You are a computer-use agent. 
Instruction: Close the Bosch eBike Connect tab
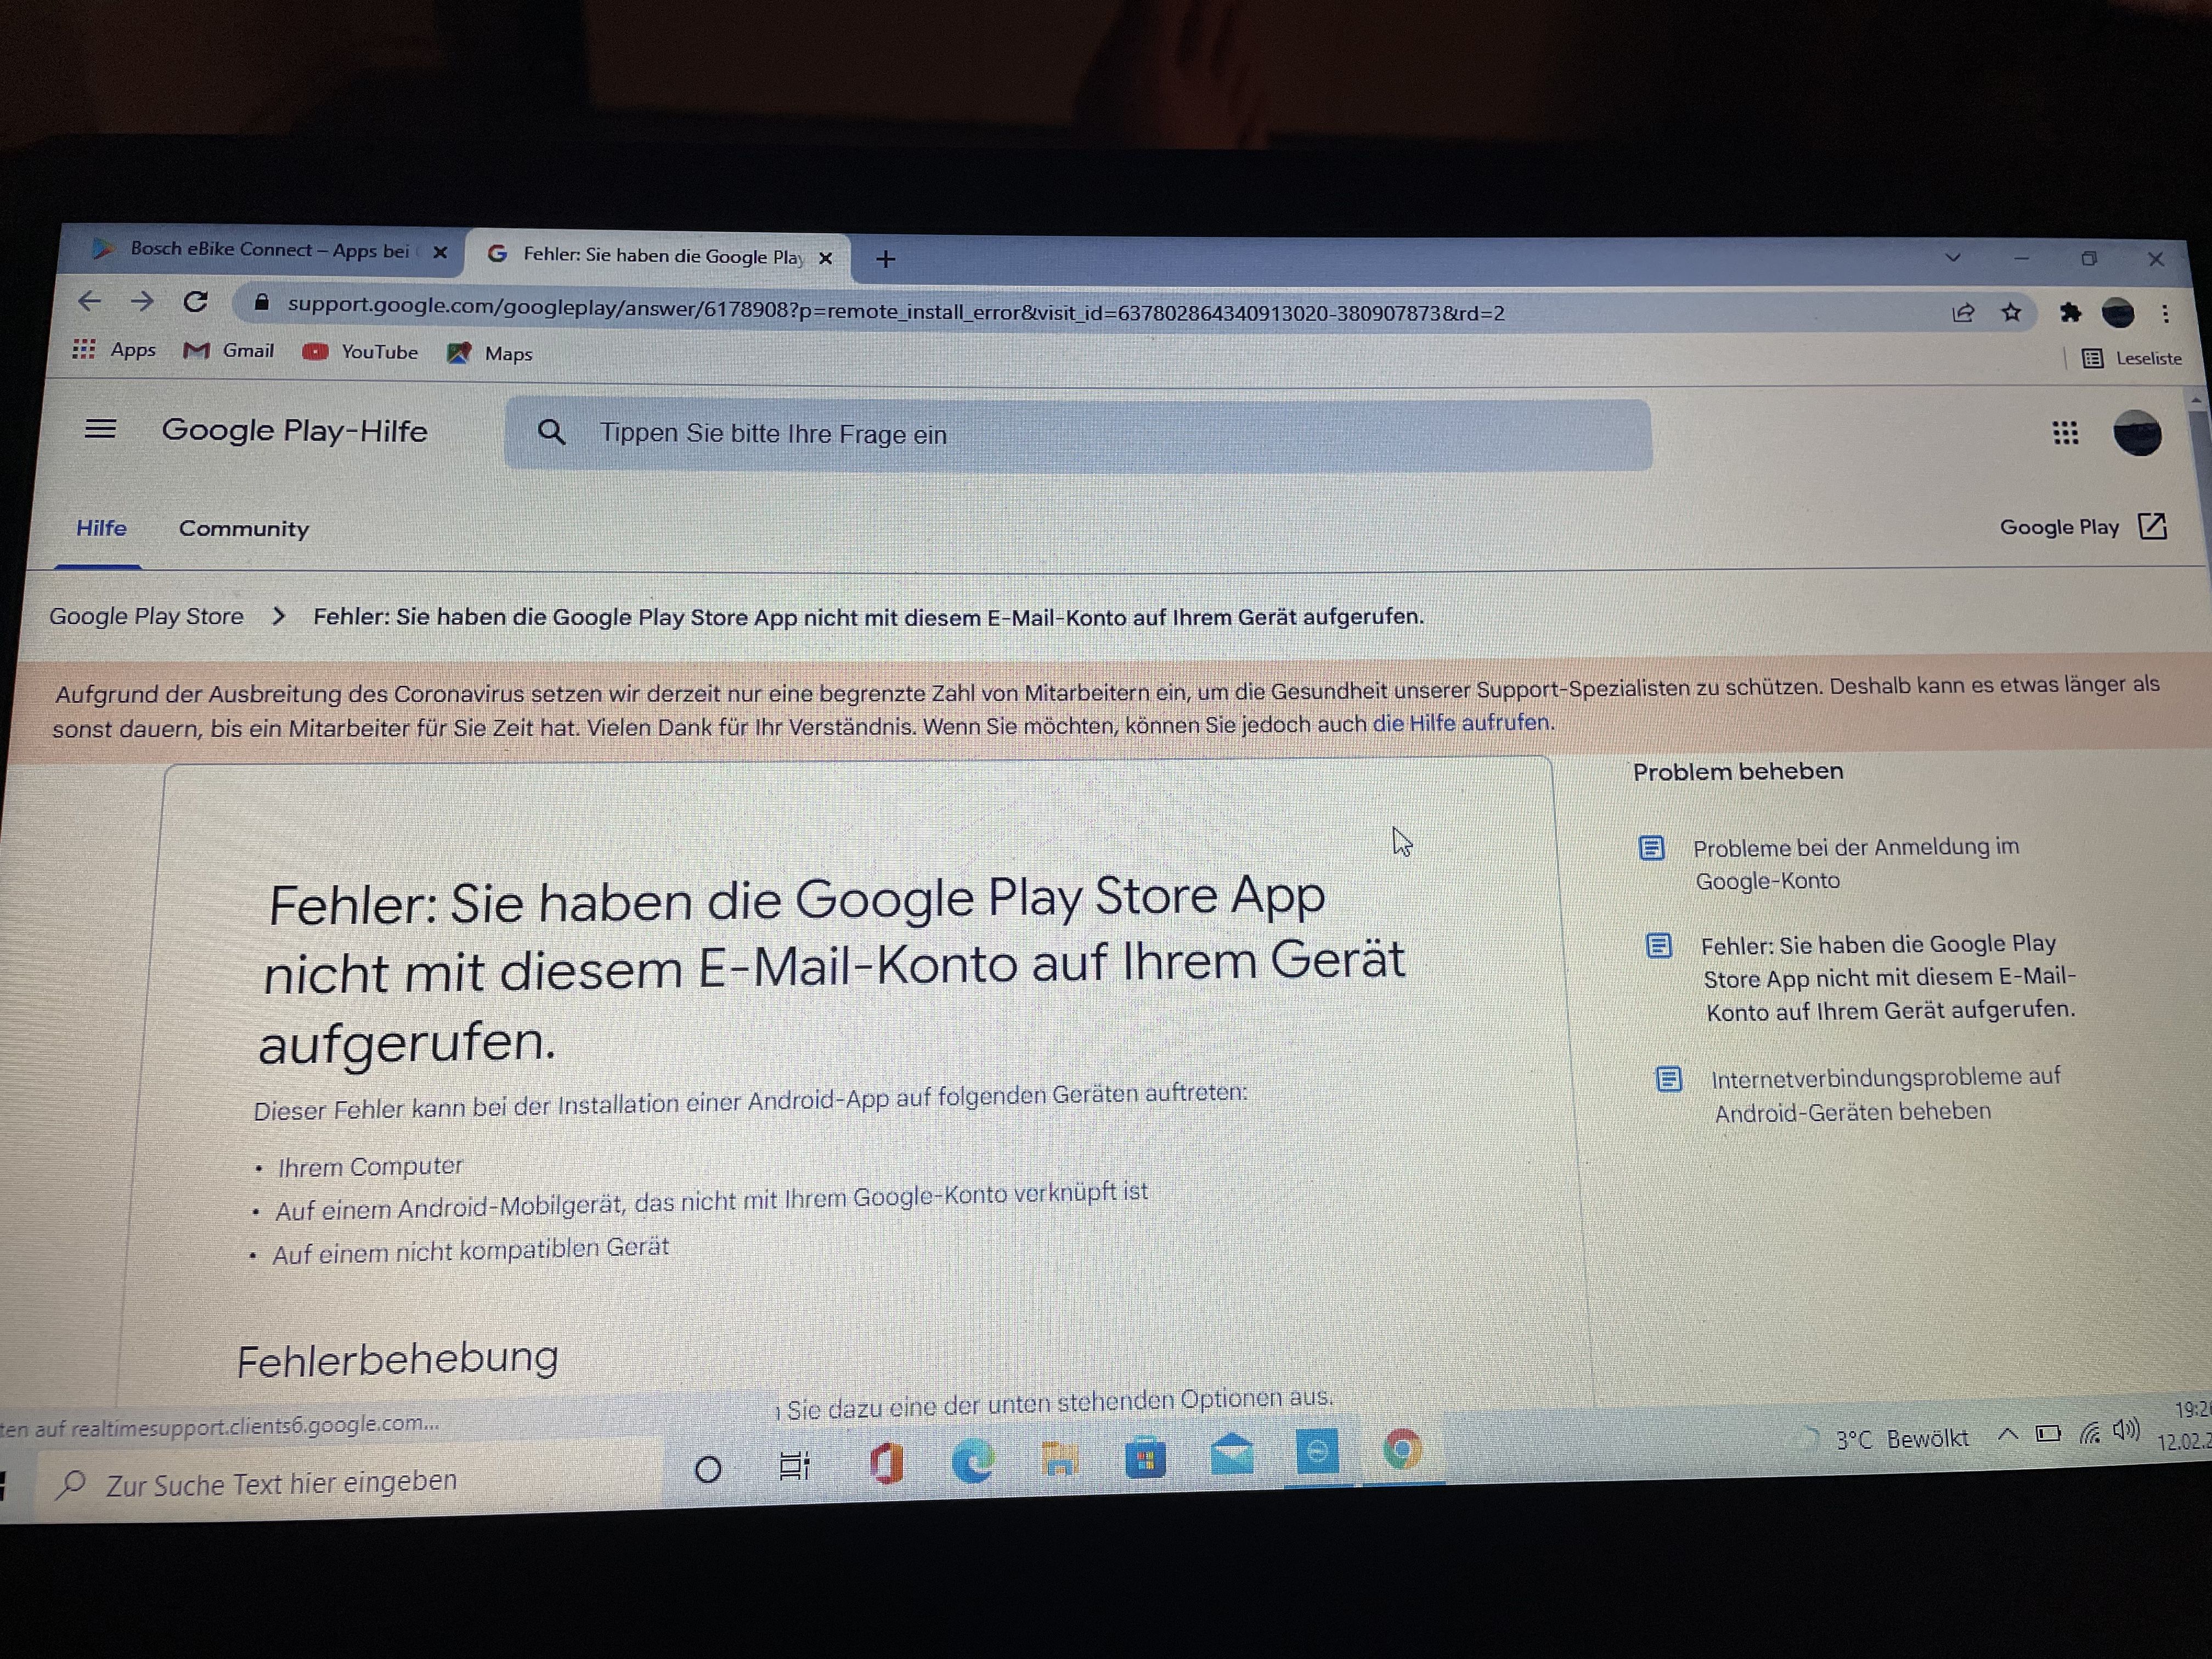click(439, 252)
